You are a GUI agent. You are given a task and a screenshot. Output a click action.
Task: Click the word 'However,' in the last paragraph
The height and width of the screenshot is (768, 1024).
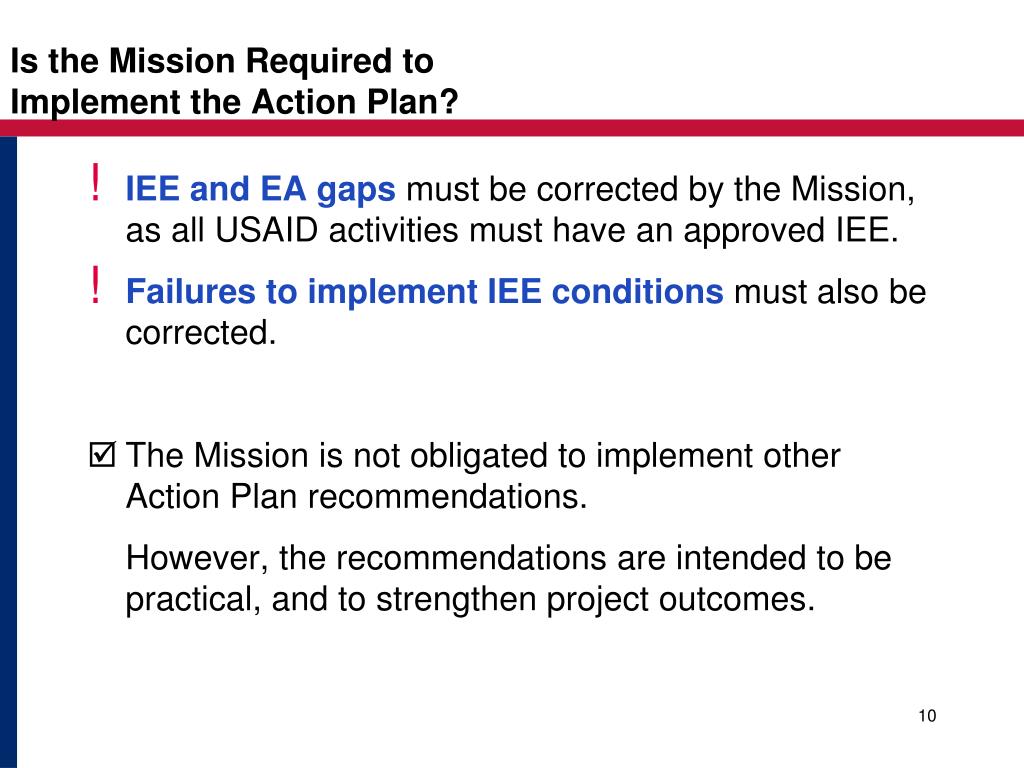click(x=197, y=559)
